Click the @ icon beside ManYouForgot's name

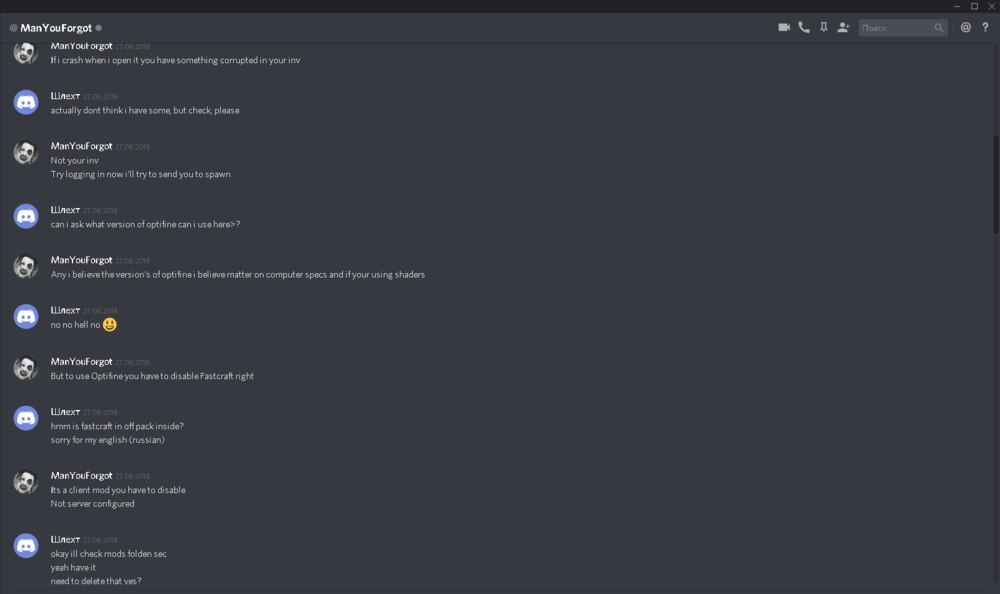[x=15, y=27]
